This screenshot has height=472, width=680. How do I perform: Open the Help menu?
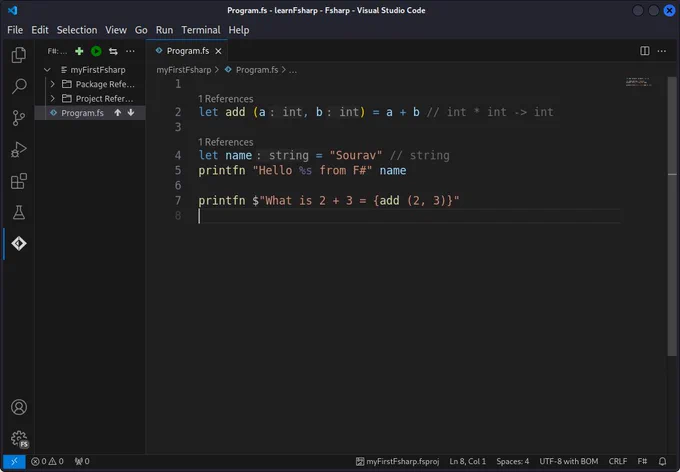pos(239,30)
